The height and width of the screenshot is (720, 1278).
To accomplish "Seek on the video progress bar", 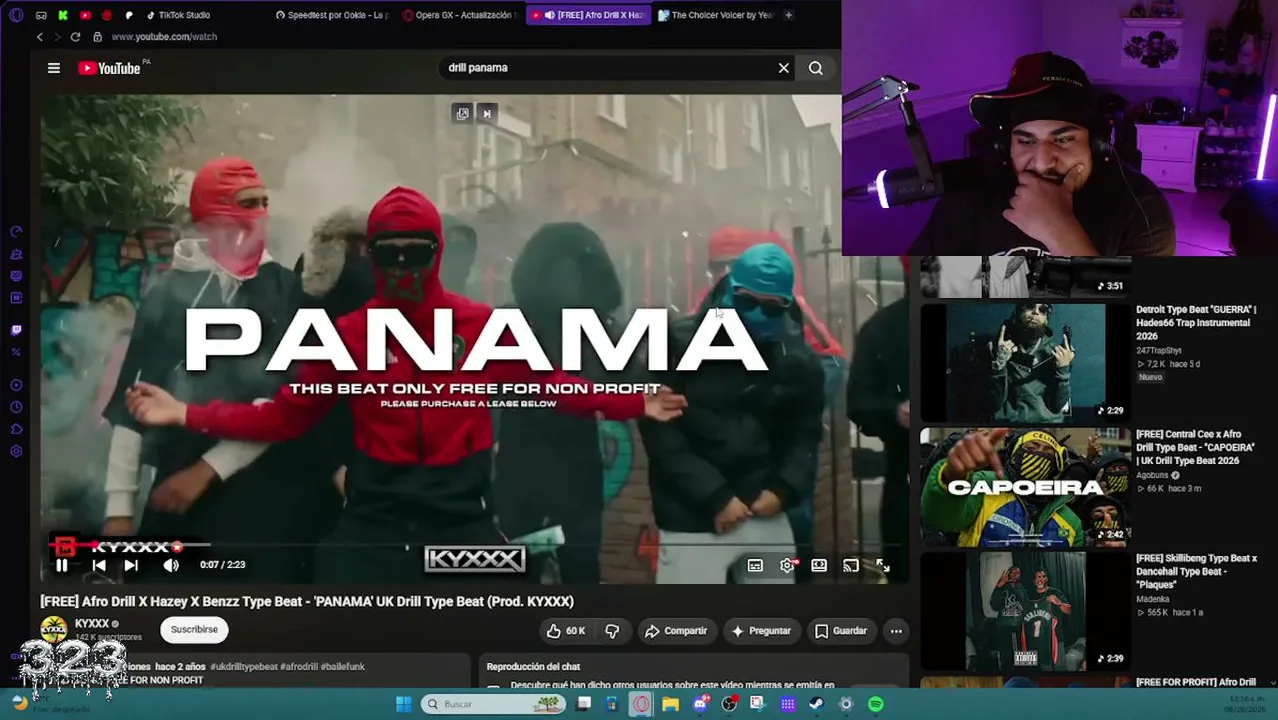I will point(475,545).
